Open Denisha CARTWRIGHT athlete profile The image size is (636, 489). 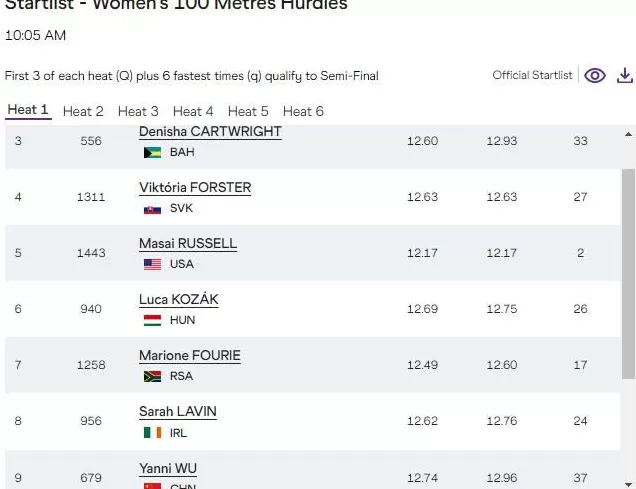point(210,132)
